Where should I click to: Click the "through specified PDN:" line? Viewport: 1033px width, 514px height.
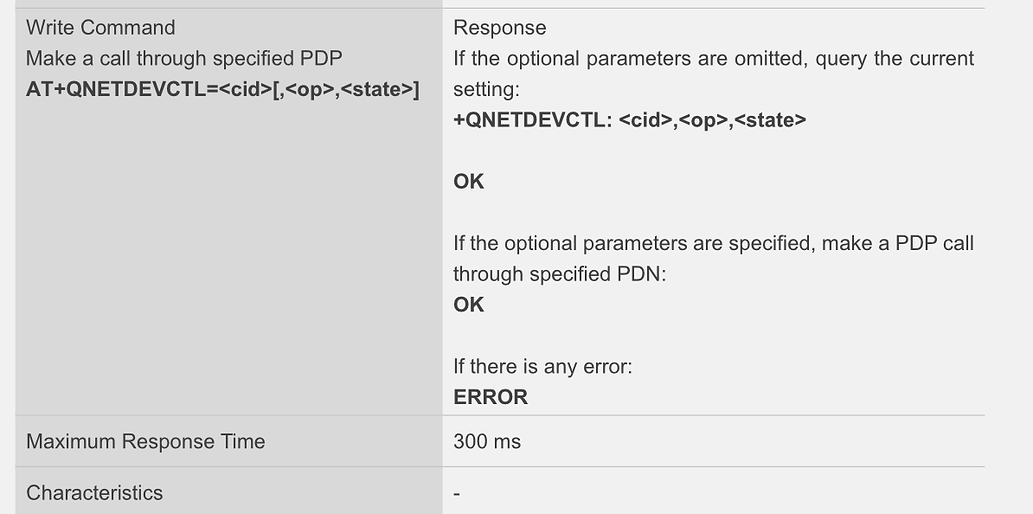point(559,274)
